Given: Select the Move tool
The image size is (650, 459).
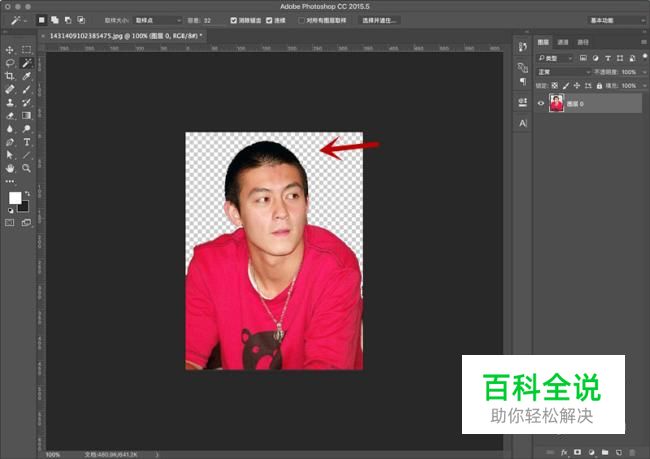Looking at the screenshot, I should click(x=10, y=49).
